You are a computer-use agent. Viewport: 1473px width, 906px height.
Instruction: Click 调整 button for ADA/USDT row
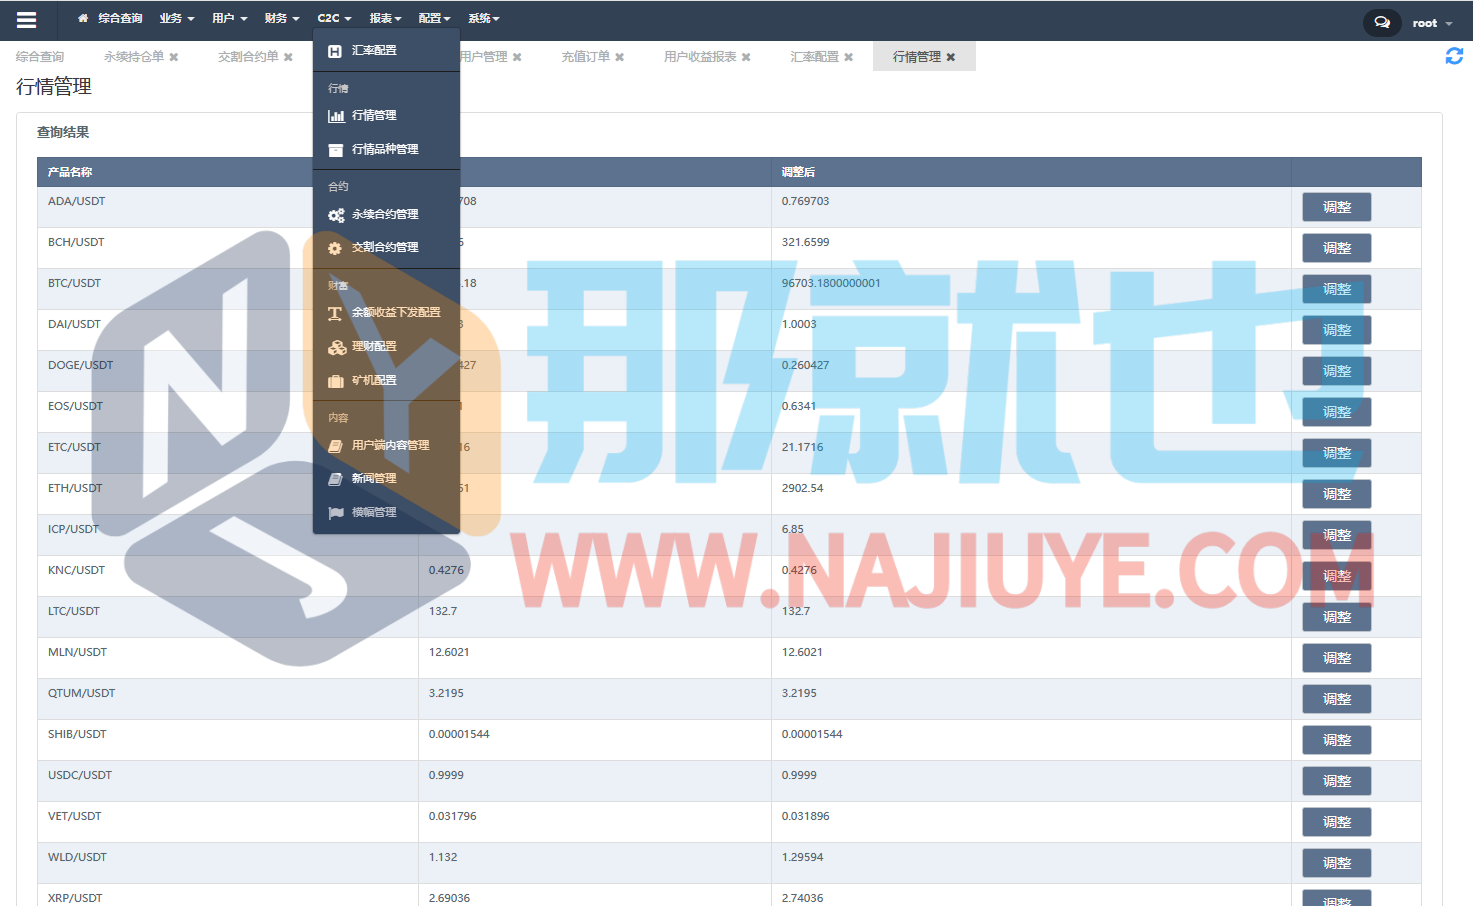coord(1336,207)
